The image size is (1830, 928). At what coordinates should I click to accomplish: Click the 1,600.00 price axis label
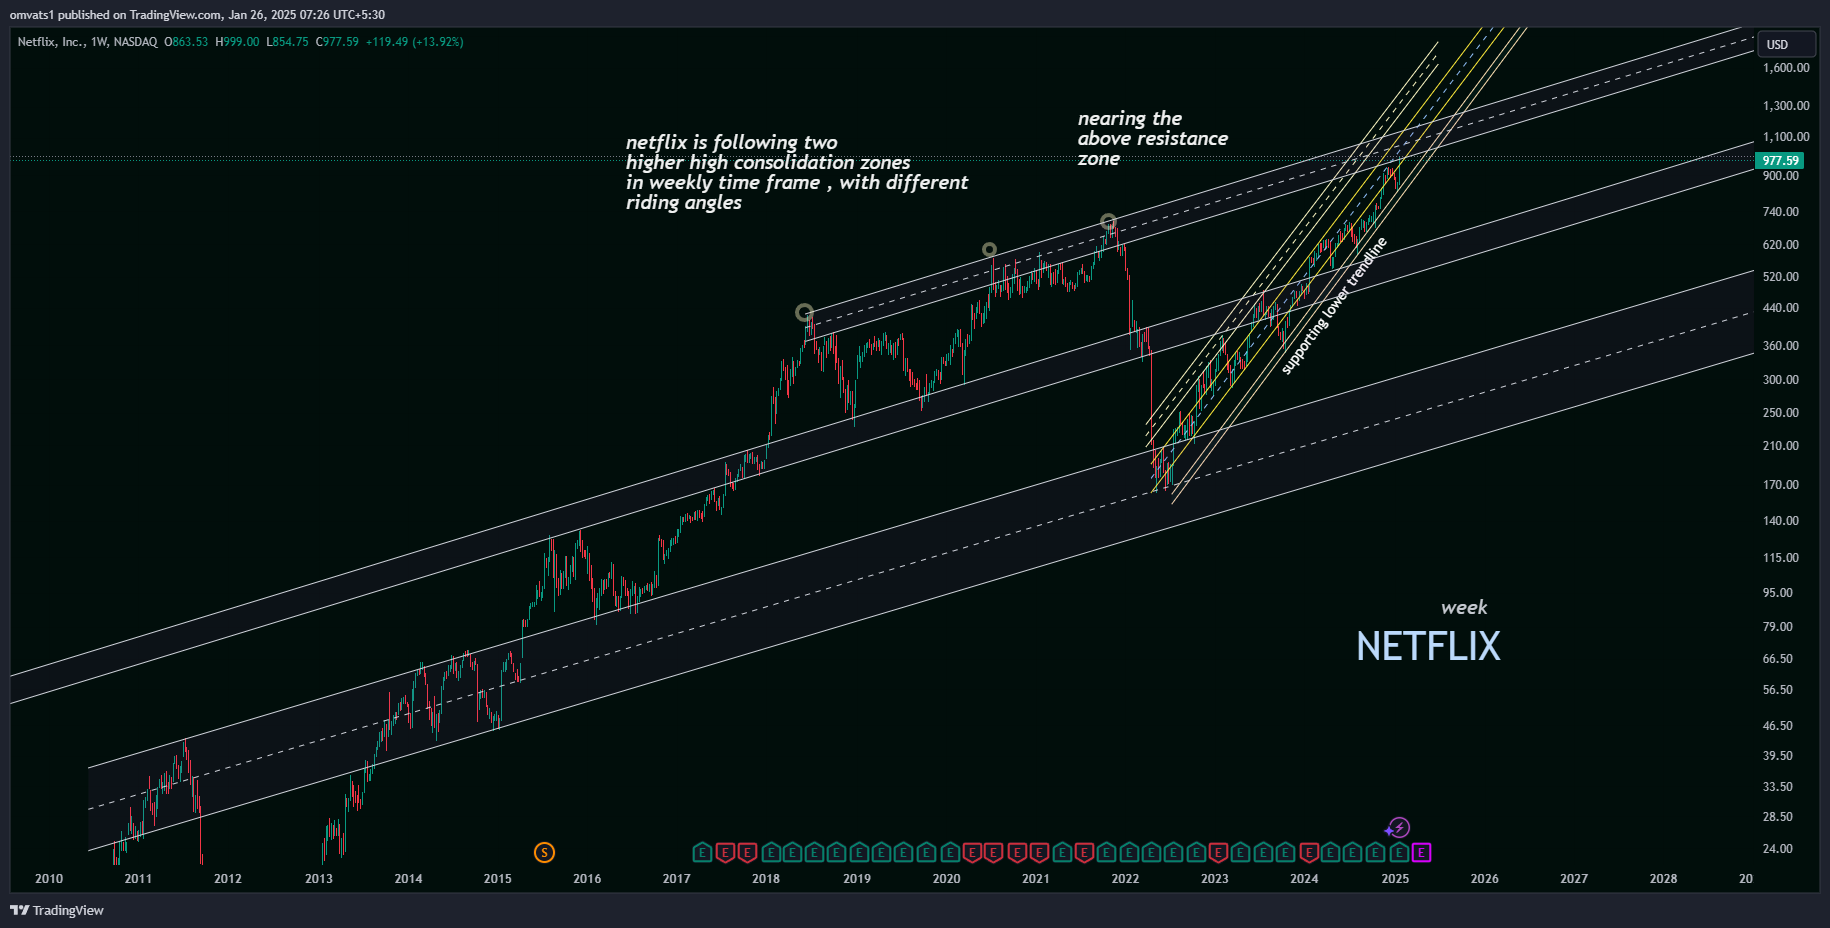pyautogui.click(x=1786, y=68)
